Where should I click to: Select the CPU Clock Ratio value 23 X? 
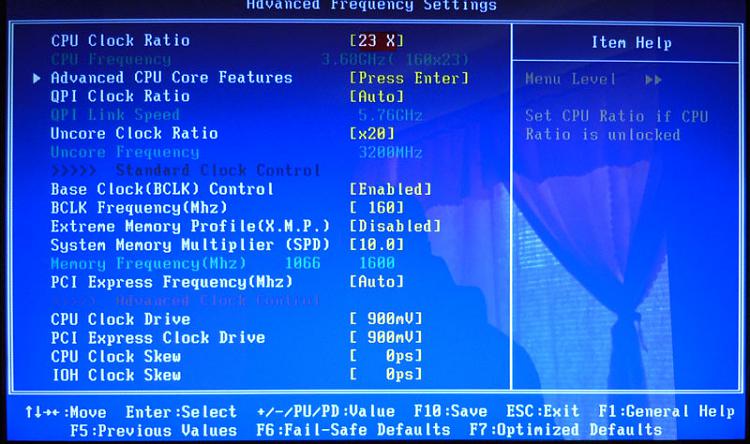(x=376, y=41)
